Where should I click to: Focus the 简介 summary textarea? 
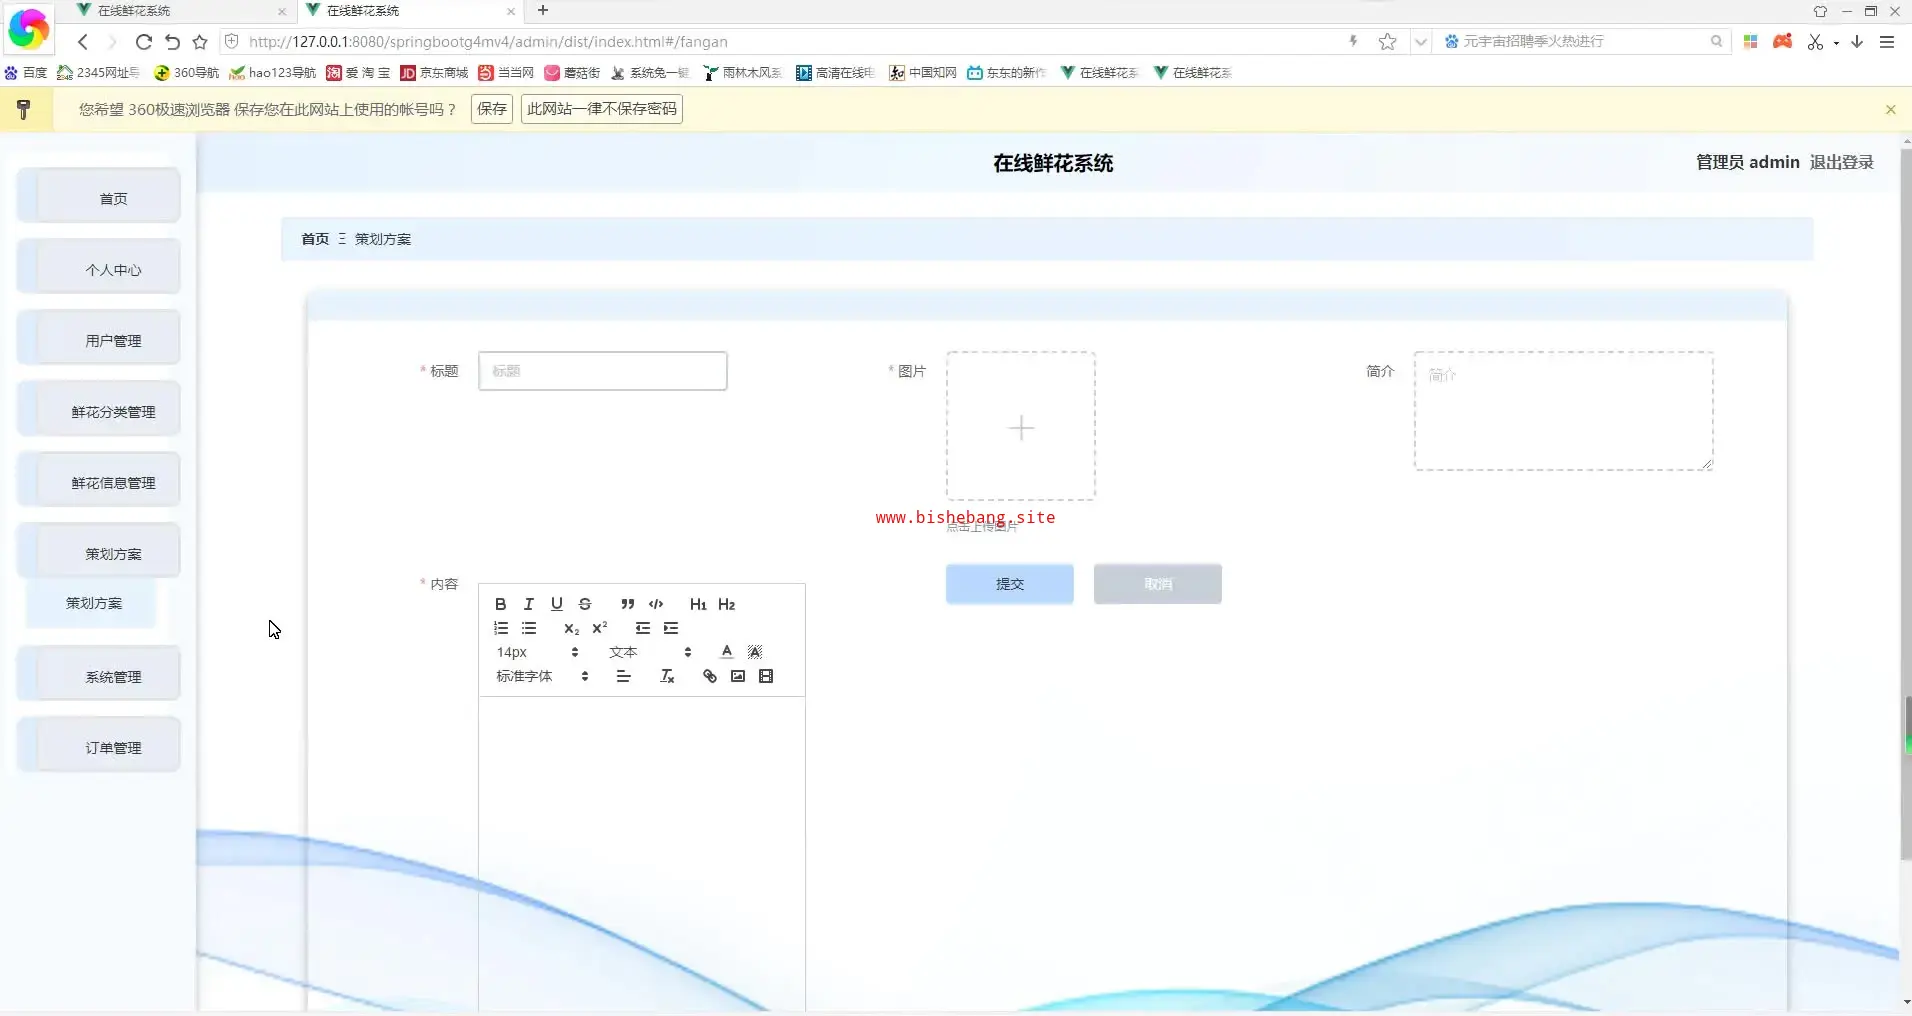coord(1564,411)
